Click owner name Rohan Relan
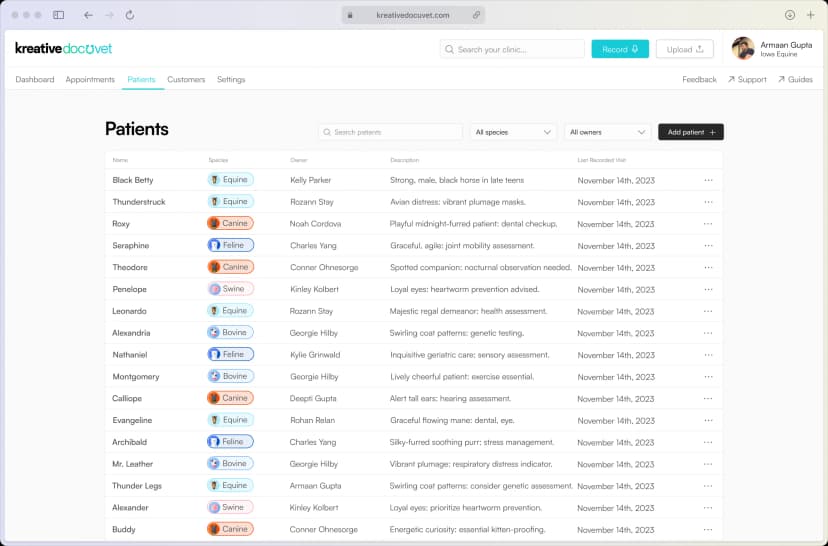Image resolution: width=828 pixels, height=546 pixels. [x=313, y=420]
